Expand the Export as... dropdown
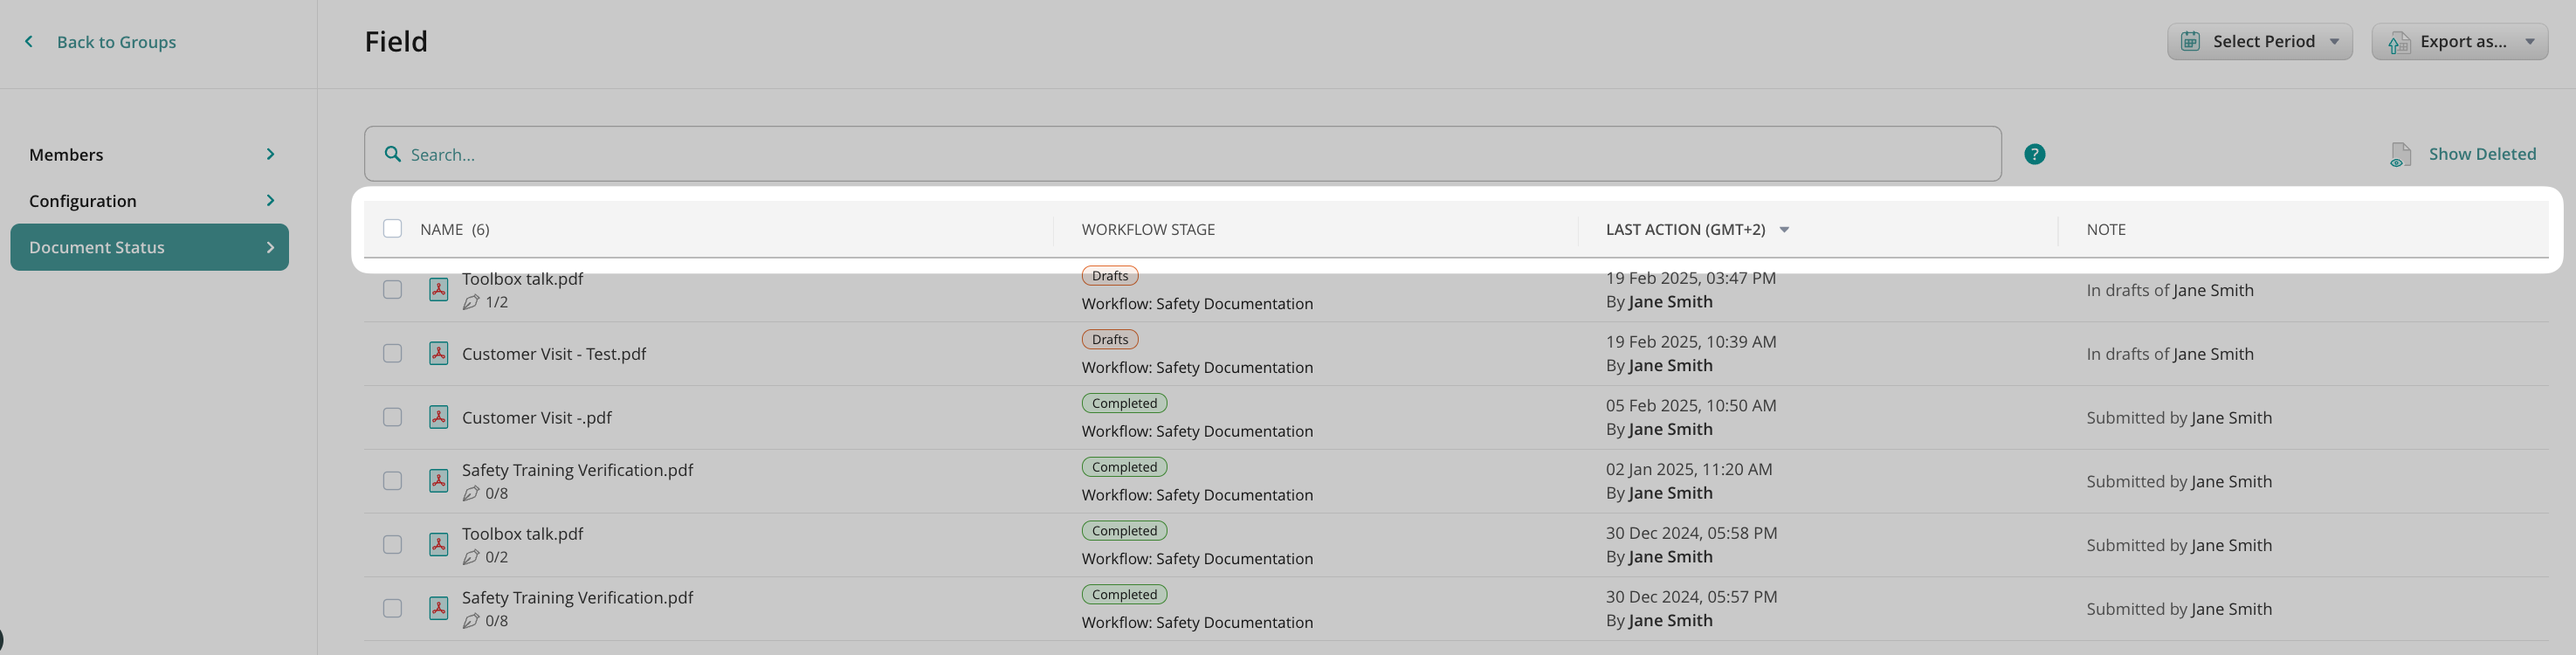The width and height of the screenshot is (2576, 655). coord(2459,42)
